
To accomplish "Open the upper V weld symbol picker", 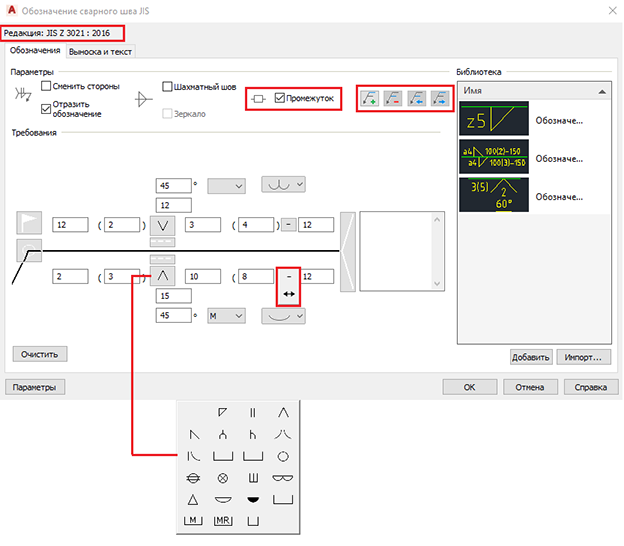I will point(162,225).
